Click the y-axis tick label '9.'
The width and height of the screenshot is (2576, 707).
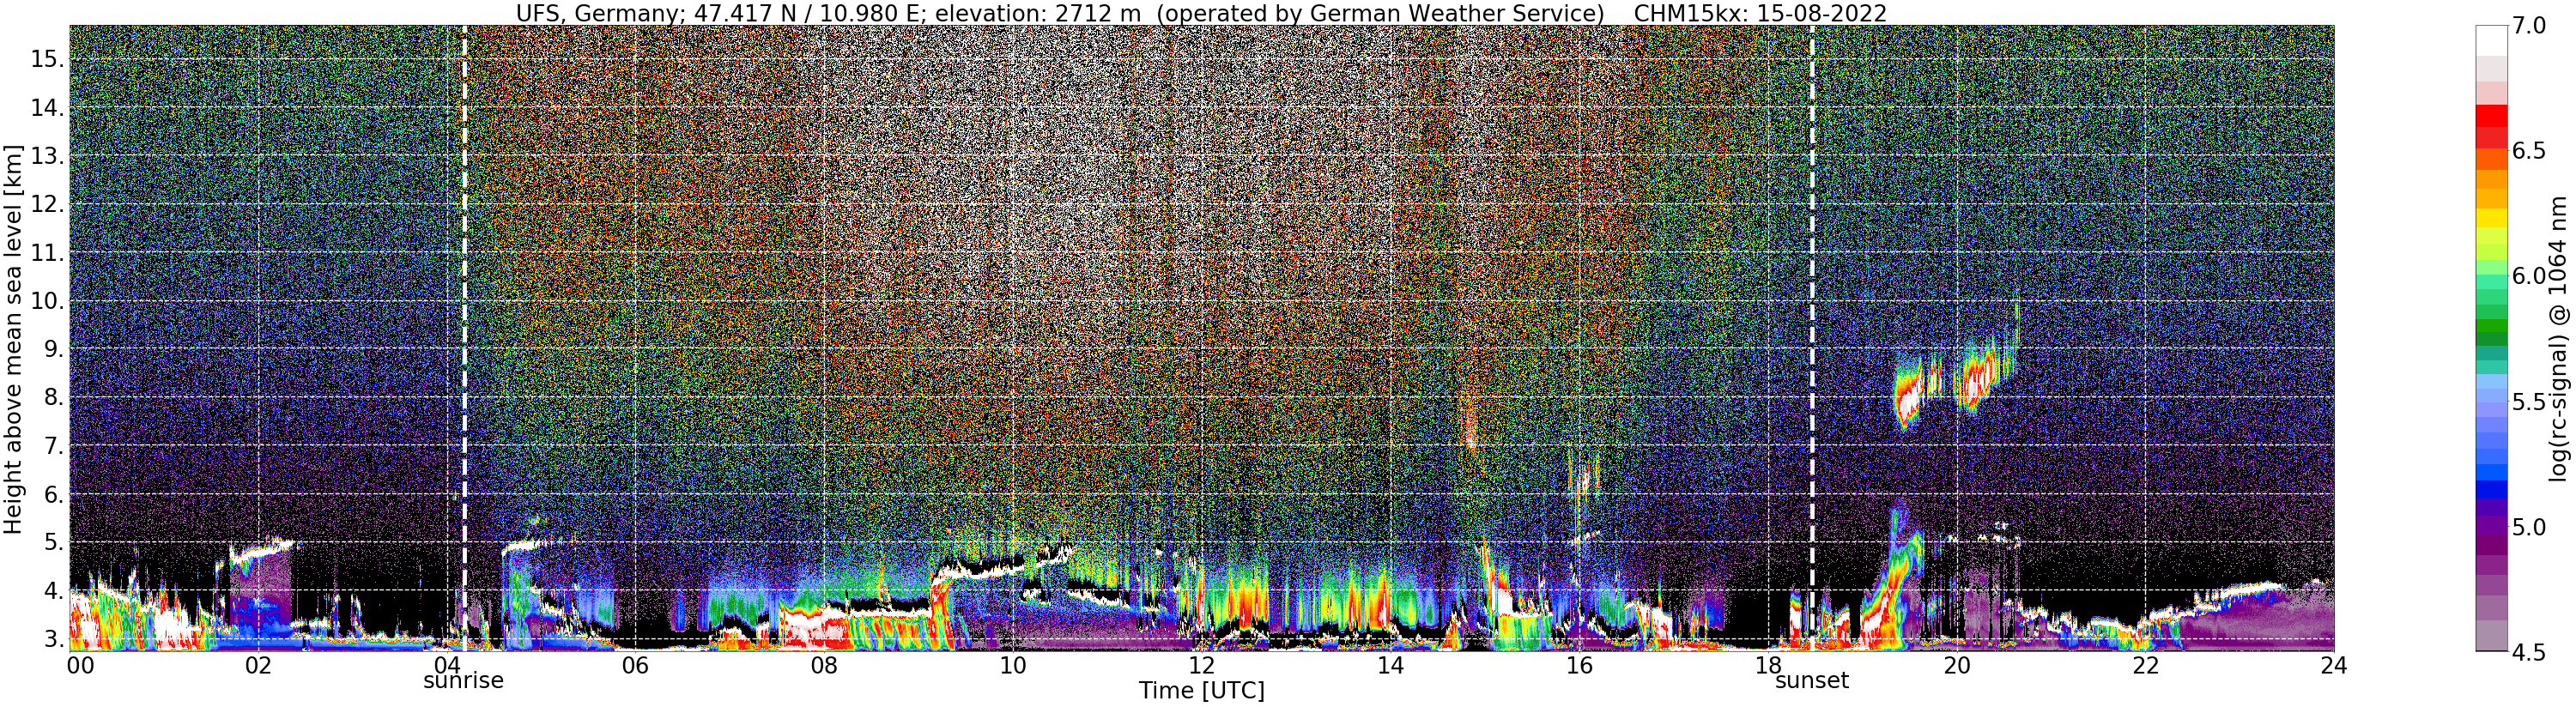[54, 349]
